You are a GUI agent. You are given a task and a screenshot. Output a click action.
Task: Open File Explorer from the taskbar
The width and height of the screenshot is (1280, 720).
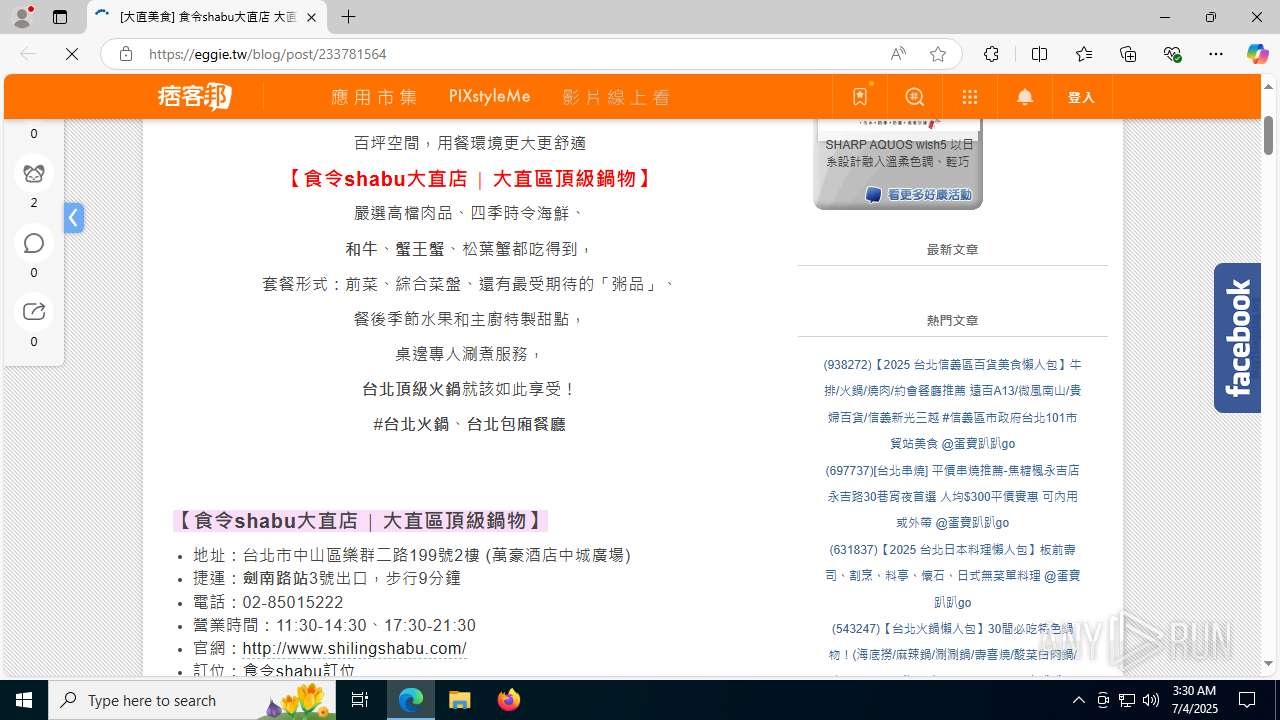coord(459,700)
